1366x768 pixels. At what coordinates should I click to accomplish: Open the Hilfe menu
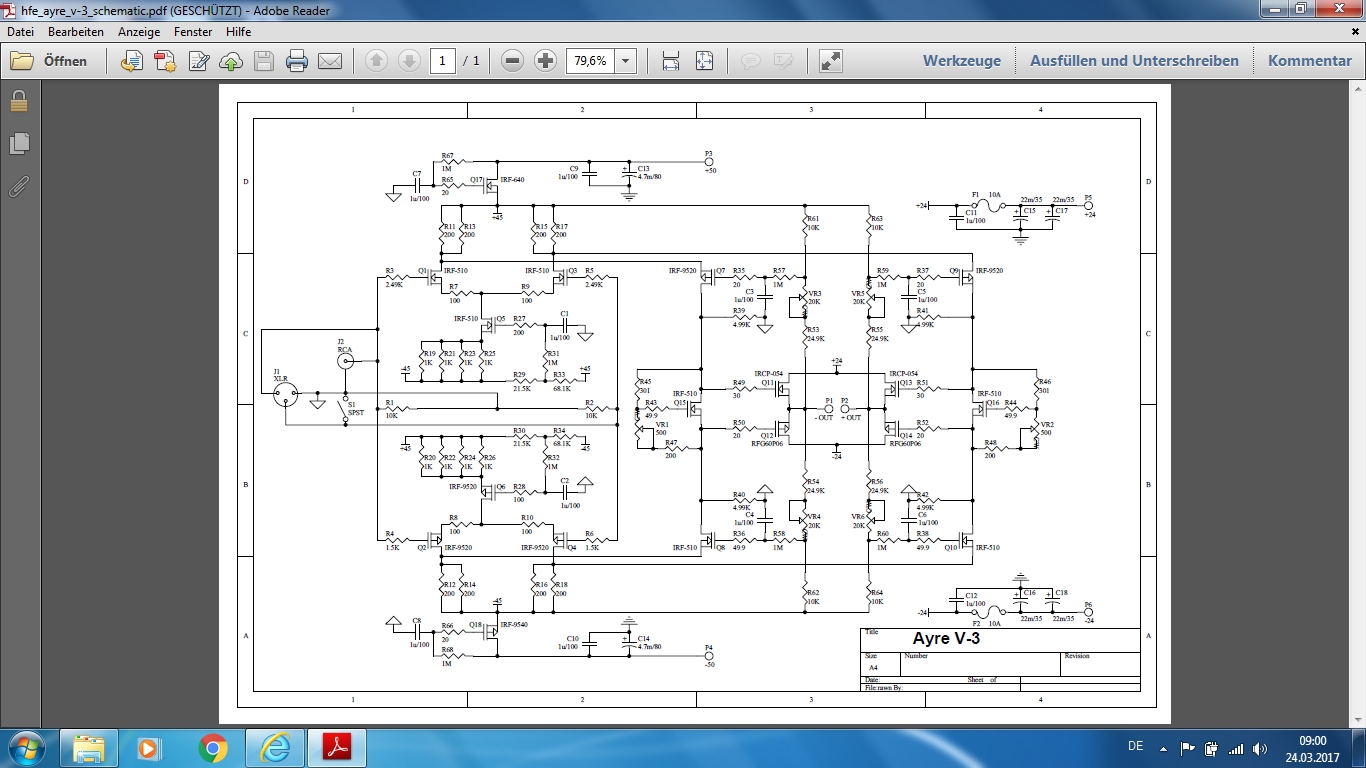click(238, 32)
